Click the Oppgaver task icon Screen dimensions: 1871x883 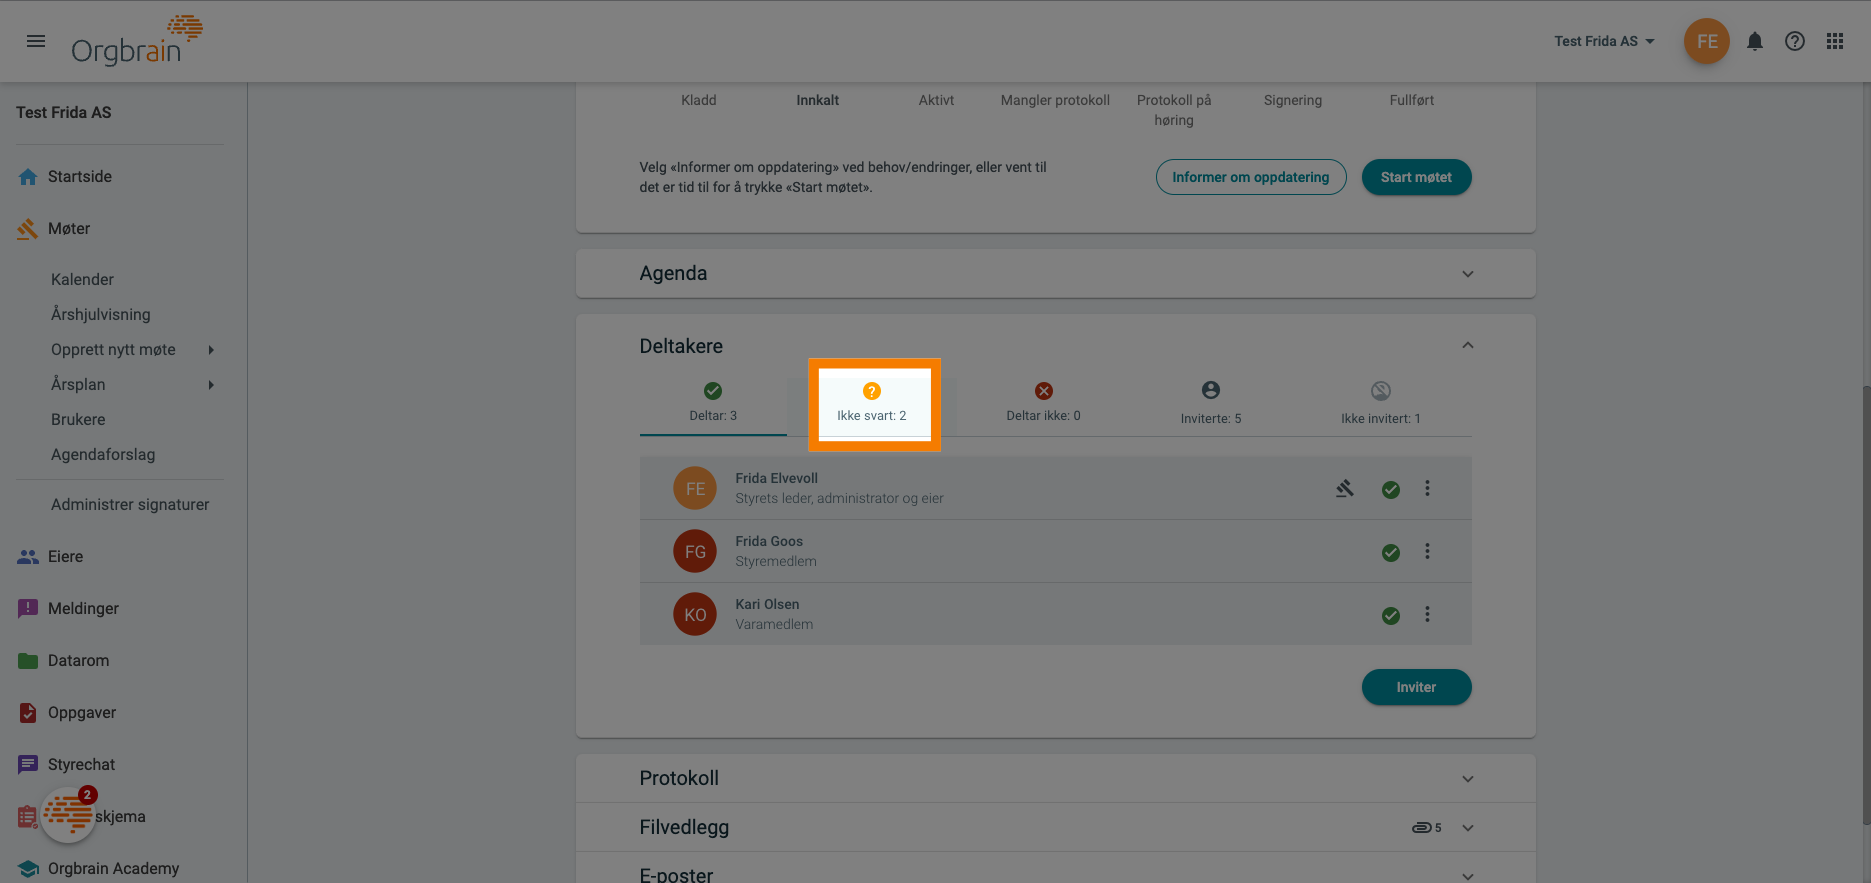(x=28, y=713)
